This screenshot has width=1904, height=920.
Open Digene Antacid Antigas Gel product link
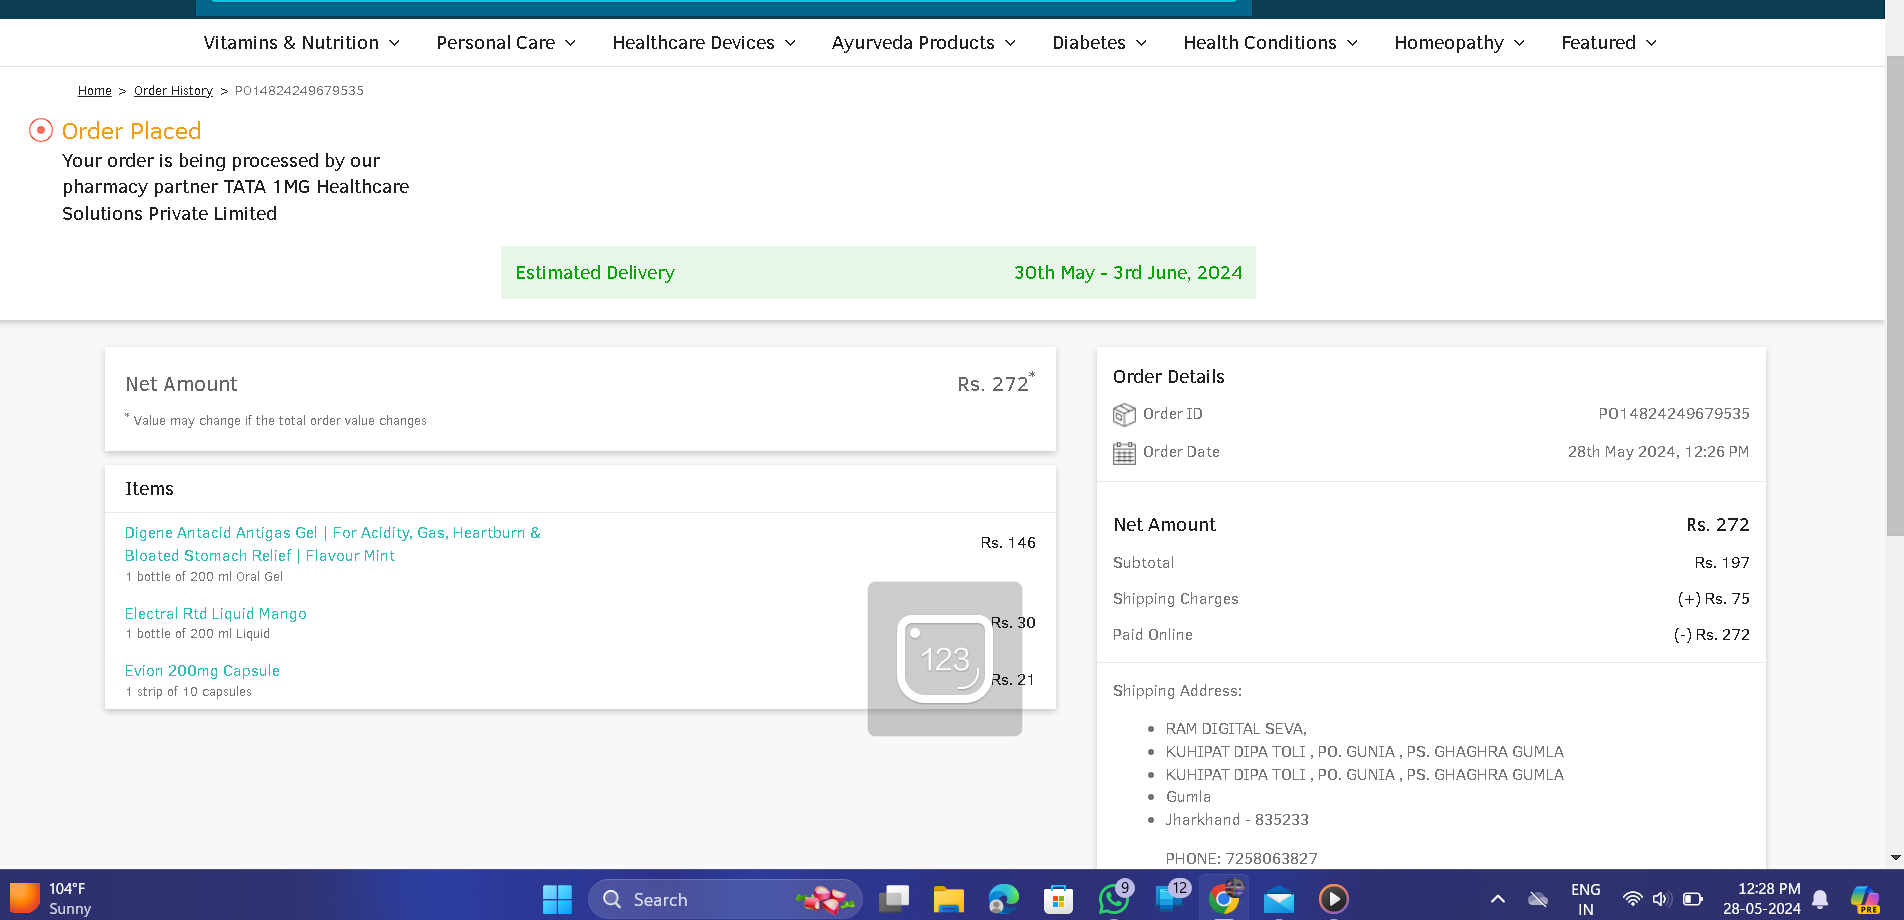pyautogui.click(x=332, y=544)
